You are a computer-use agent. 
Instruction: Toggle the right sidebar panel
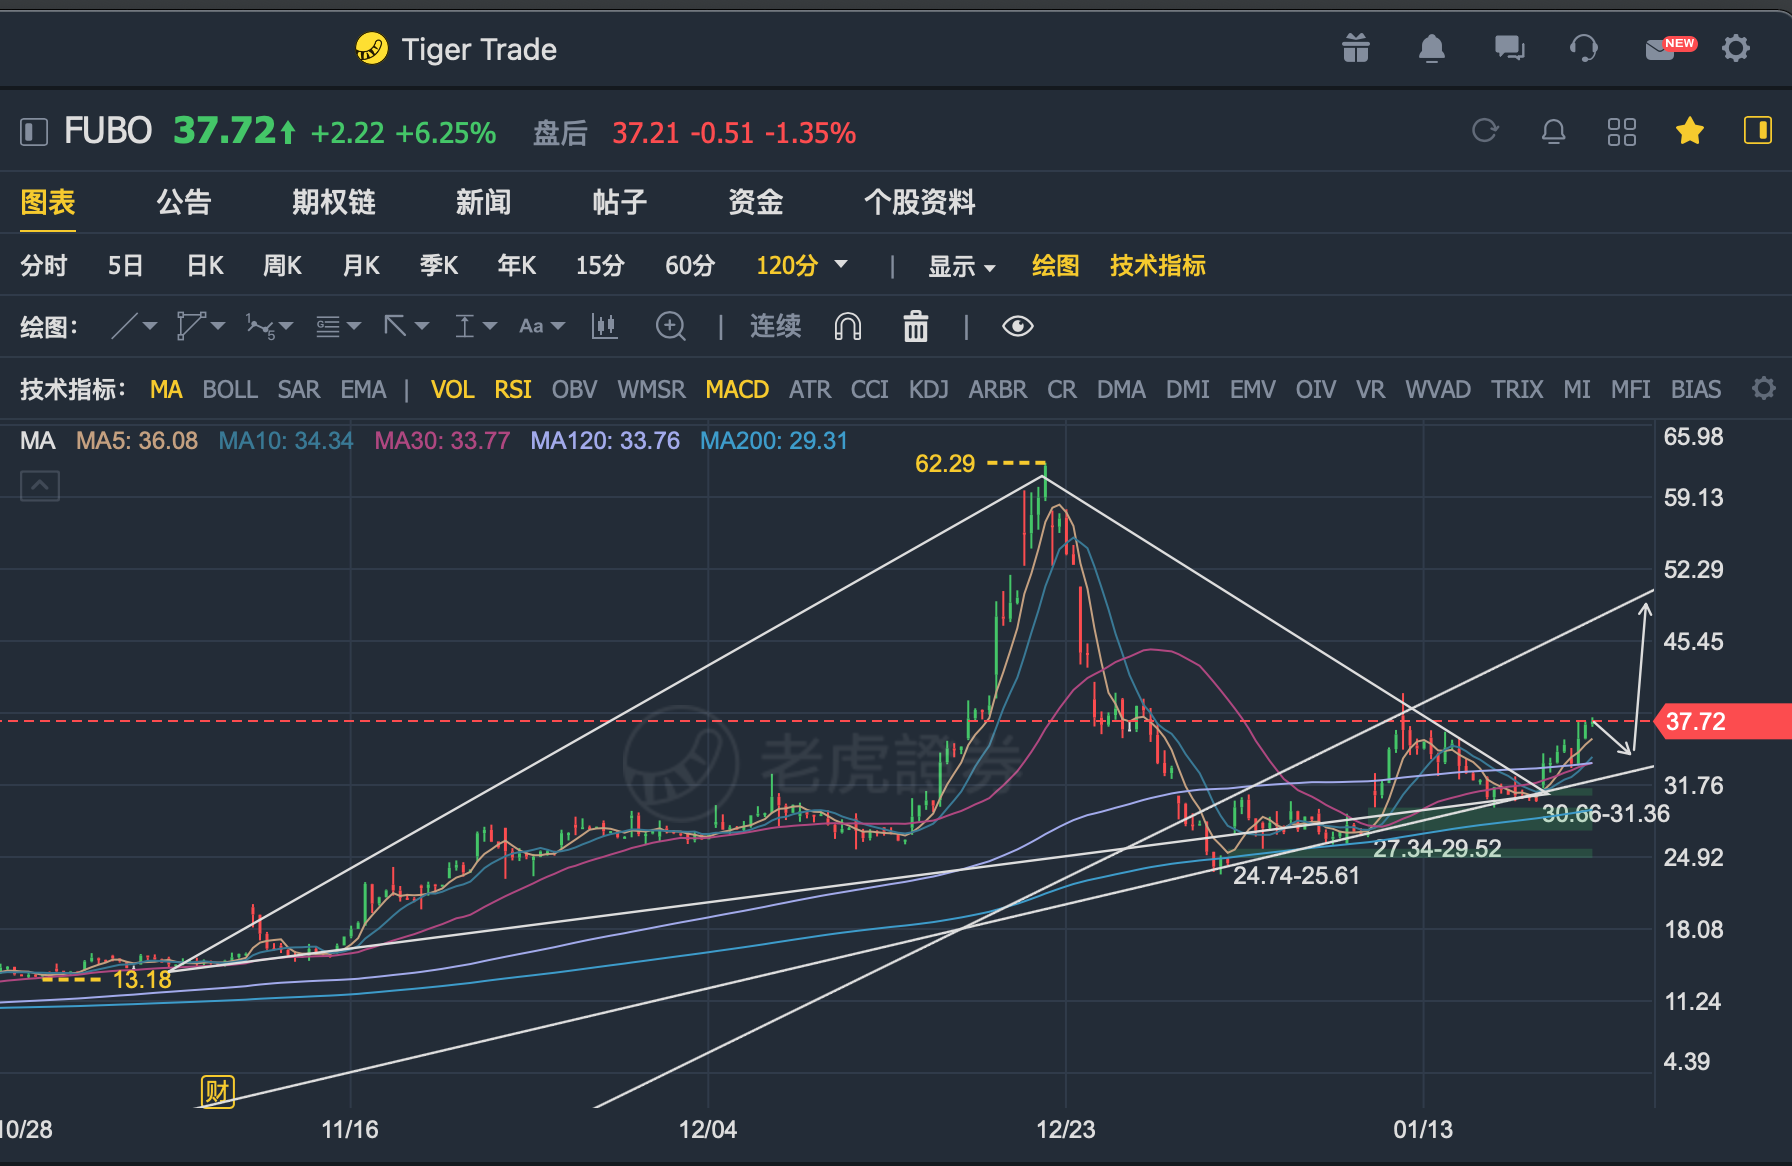1758,131
